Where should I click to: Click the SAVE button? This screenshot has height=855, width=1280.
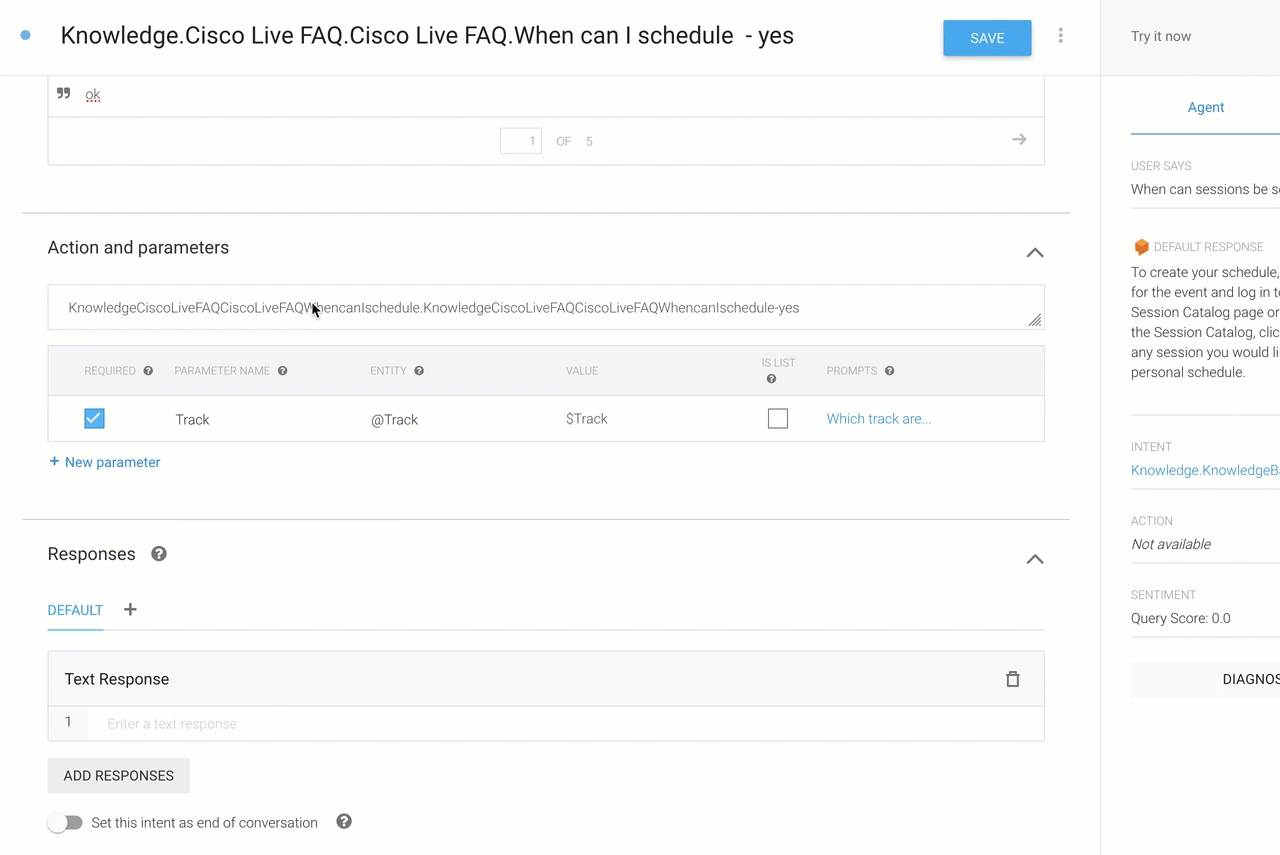987,38
